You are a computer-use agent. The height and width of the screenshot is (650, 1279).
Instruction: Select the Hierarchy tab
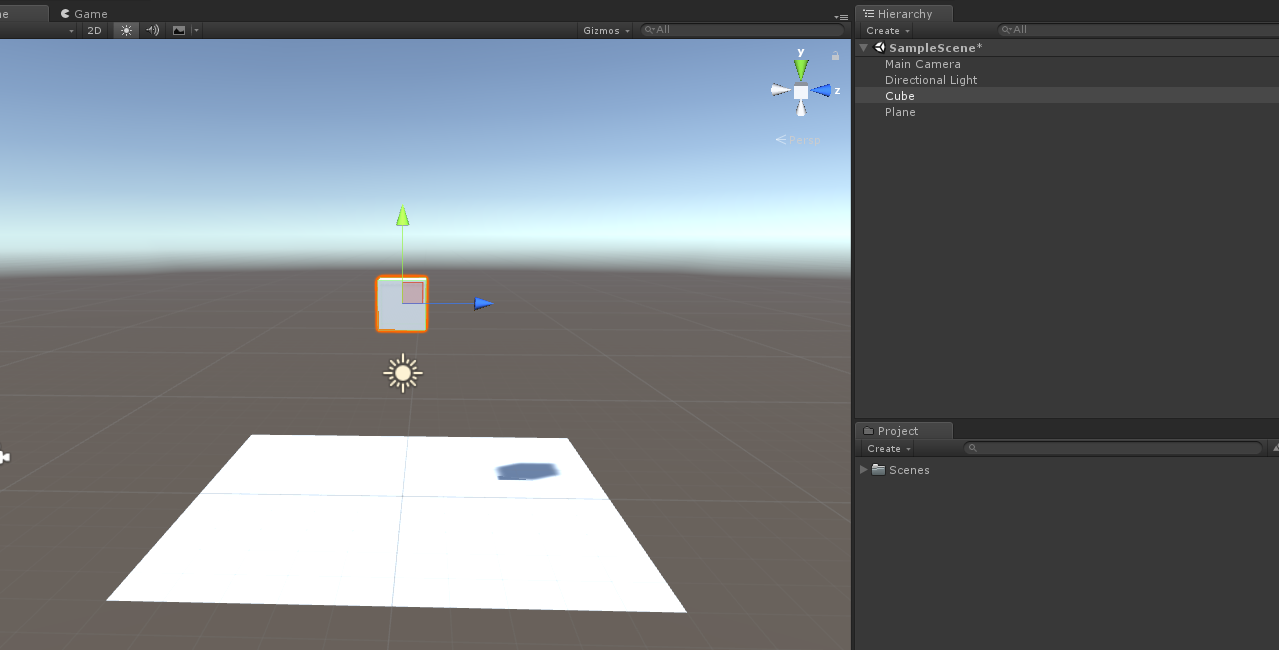904,14
